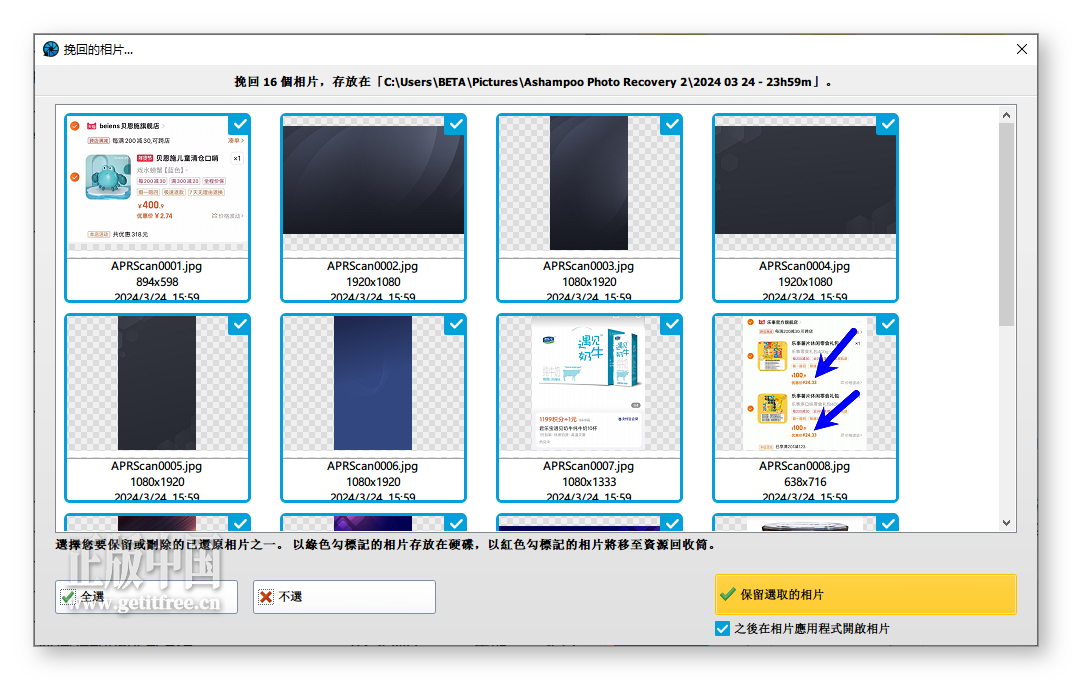Screen dimensions: 1072x680
Task: Click the 全選 select-all button
Action: pos(146,597)
